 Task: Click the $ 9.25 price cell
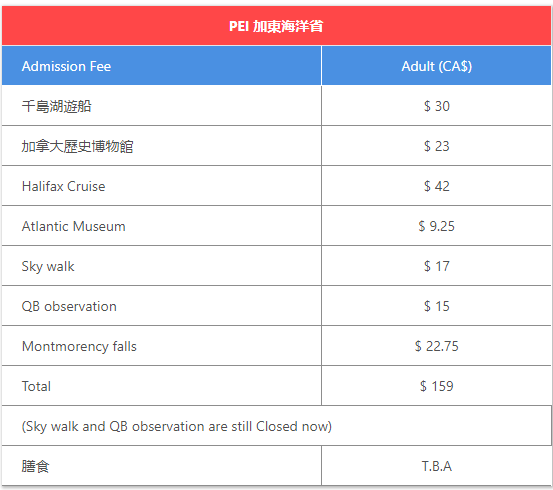pos(437,226)
